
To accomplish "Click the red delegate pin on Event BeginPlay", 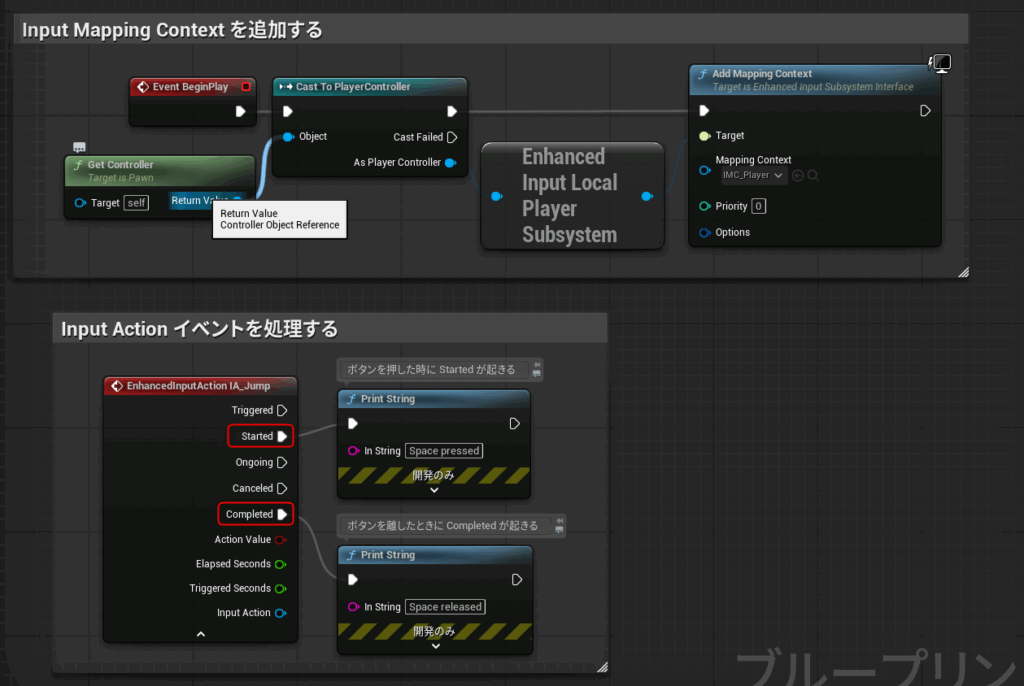I will click(245, 87).
